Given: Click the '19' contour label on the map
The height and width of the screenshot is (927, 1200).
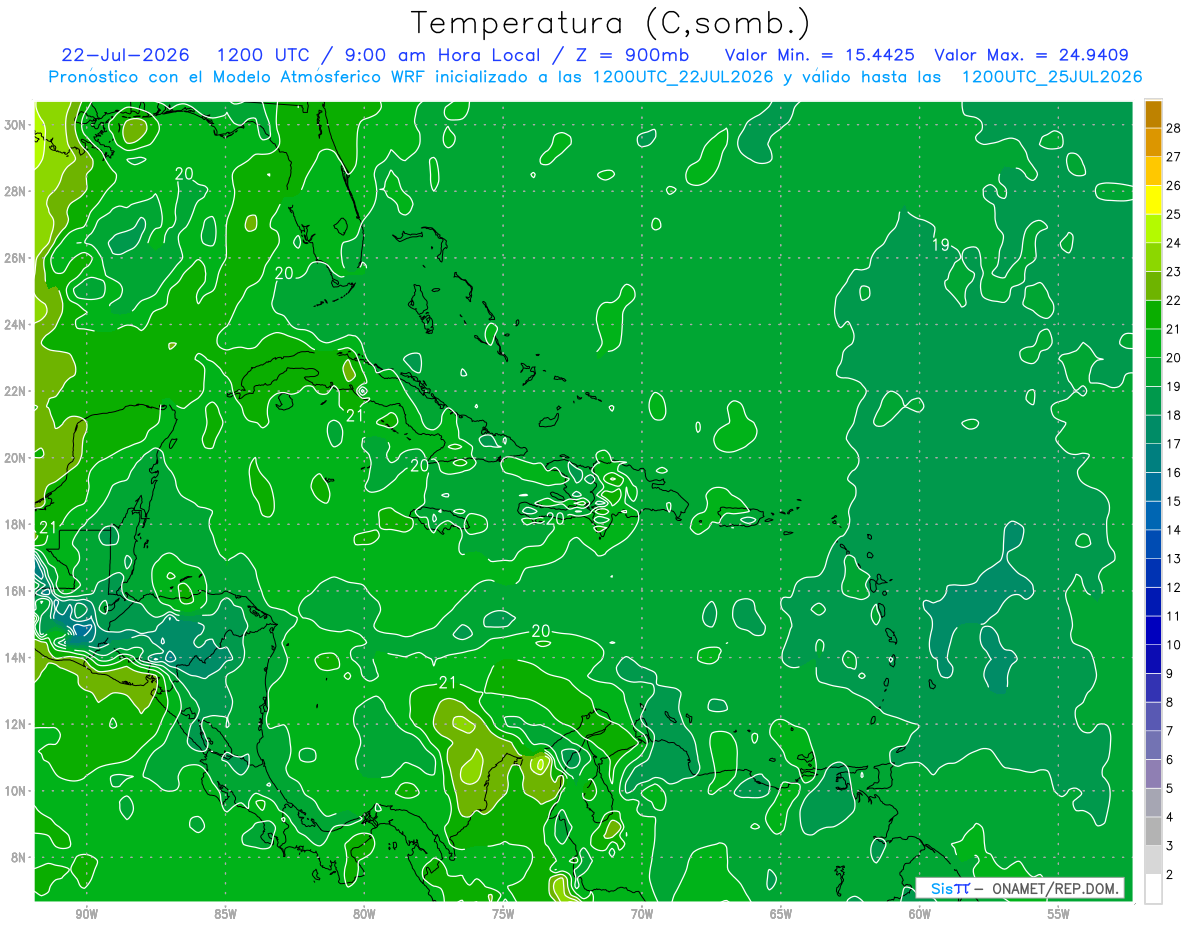Looking at the screenshot, I should [940, 245].
